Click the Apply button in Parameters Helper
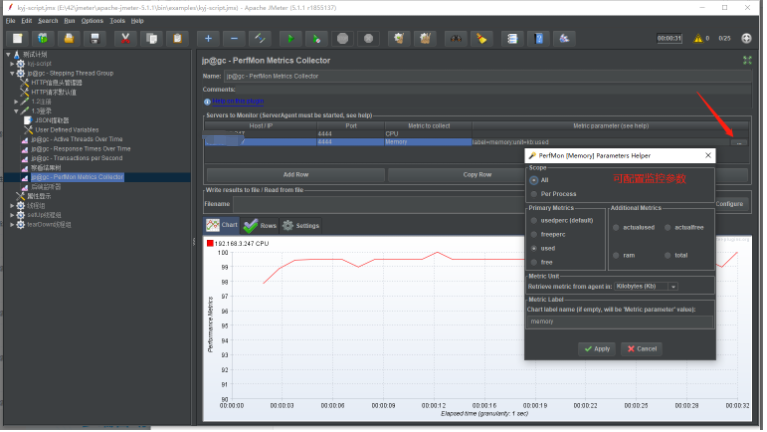Image resolution: width=767 pixels, height=432 pixels. coord(596,348)
